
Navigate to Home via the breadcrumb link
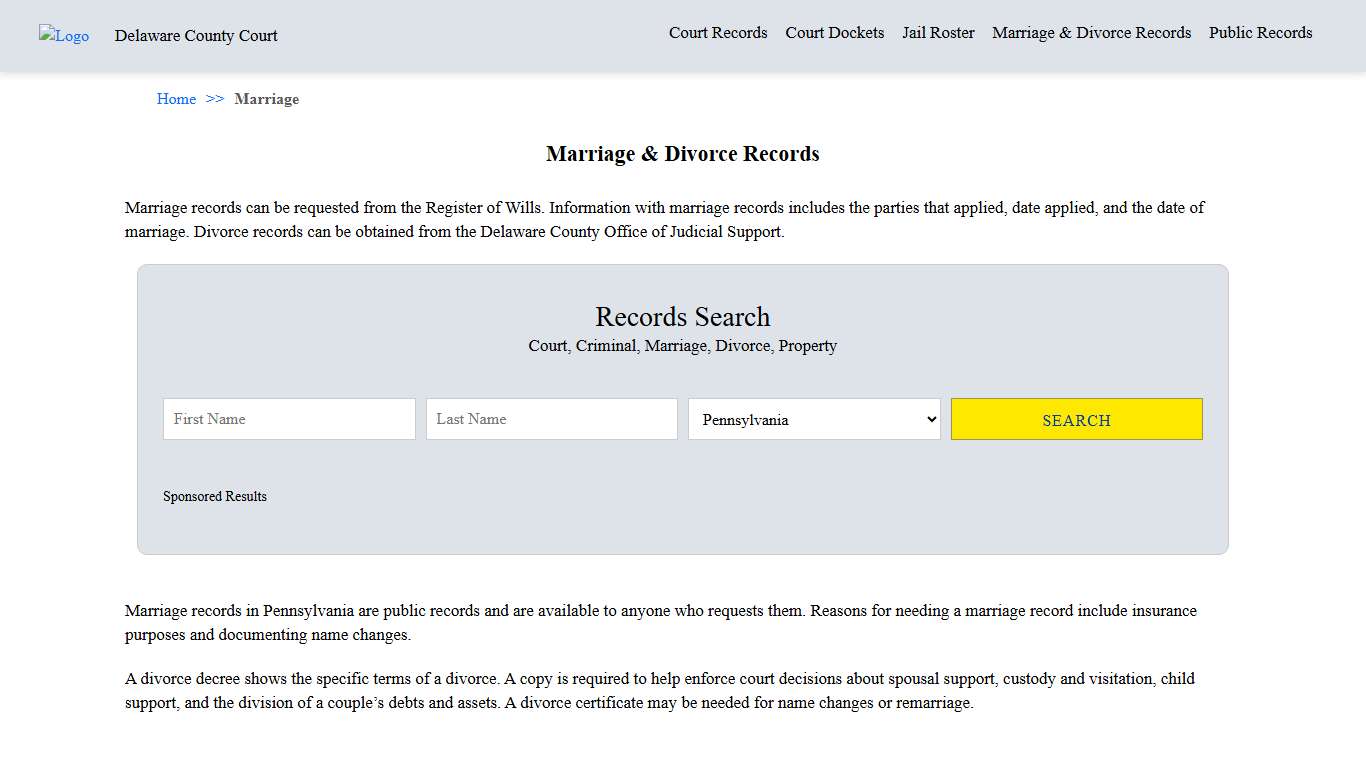coord(176,99)
